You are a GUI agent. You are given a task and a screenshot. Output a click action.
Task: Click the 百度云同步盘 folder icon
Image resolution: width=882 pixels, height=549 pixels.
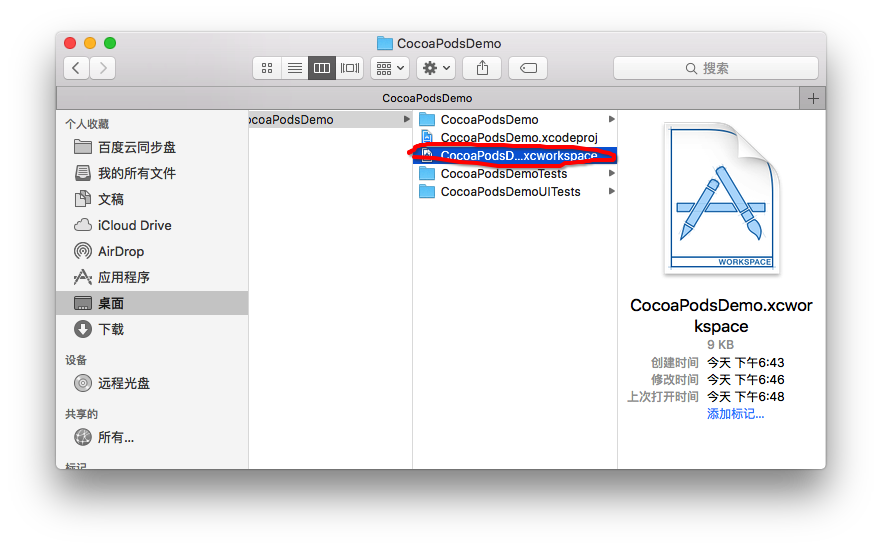click(83, 147)
